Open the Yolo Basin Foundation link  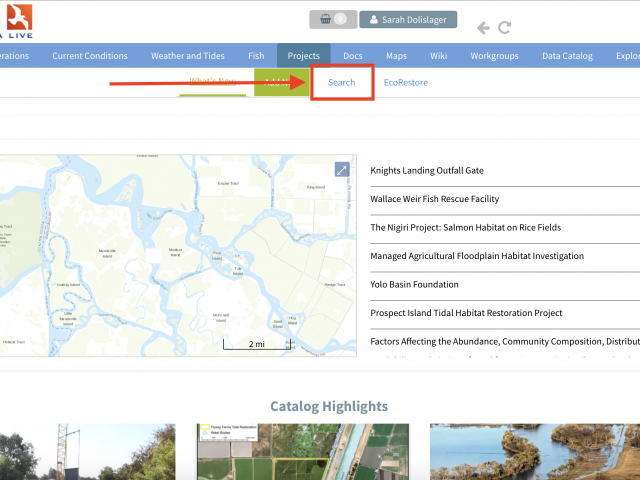click(414, 285)
